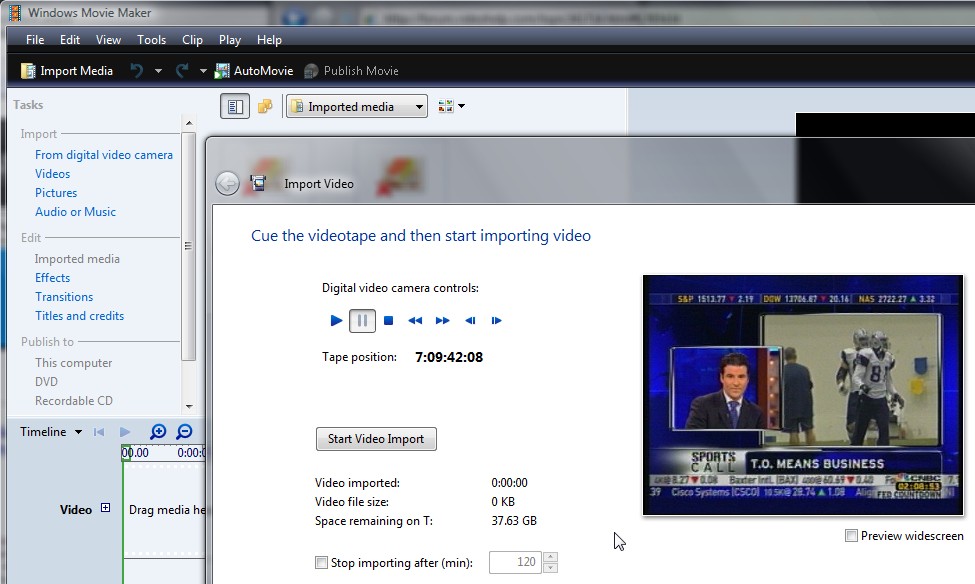Click the Tasks pane scroll down arrow
975x584 pixels.
[189, 406]
